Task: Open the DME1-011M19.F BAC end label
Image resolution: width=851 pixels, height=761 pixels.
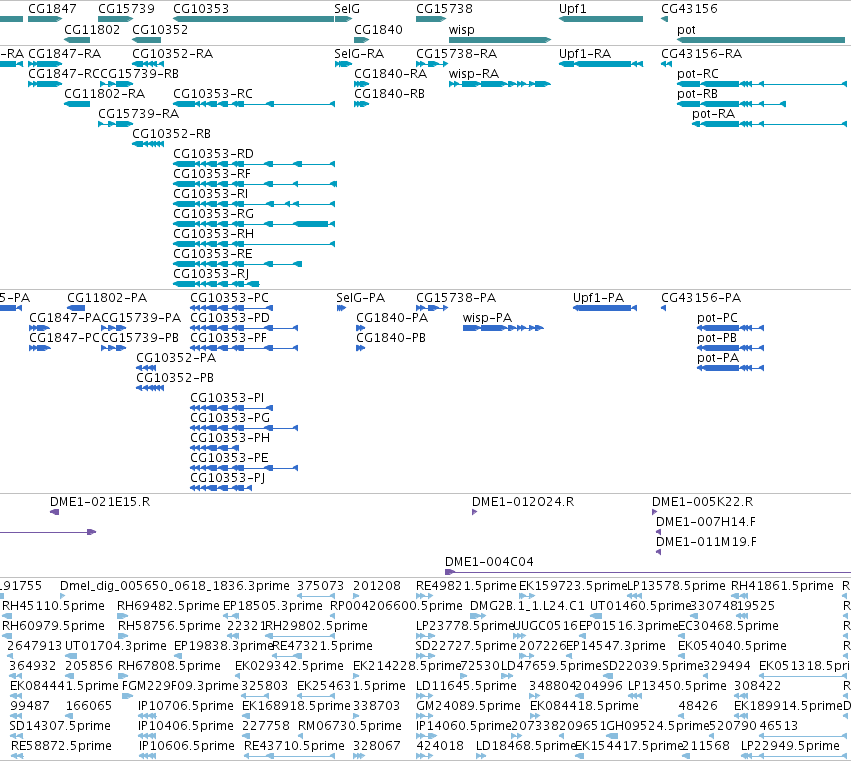Action: pyautogui.click(x=706, y=542)
